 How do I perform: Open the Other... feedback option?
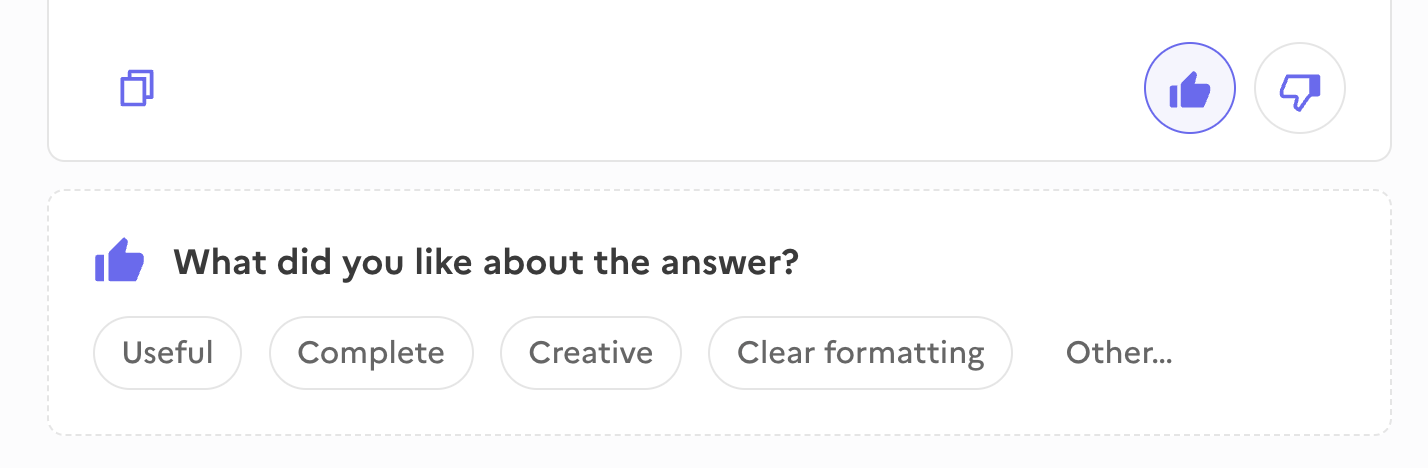pyautogui.click(x=1119, y=353)
